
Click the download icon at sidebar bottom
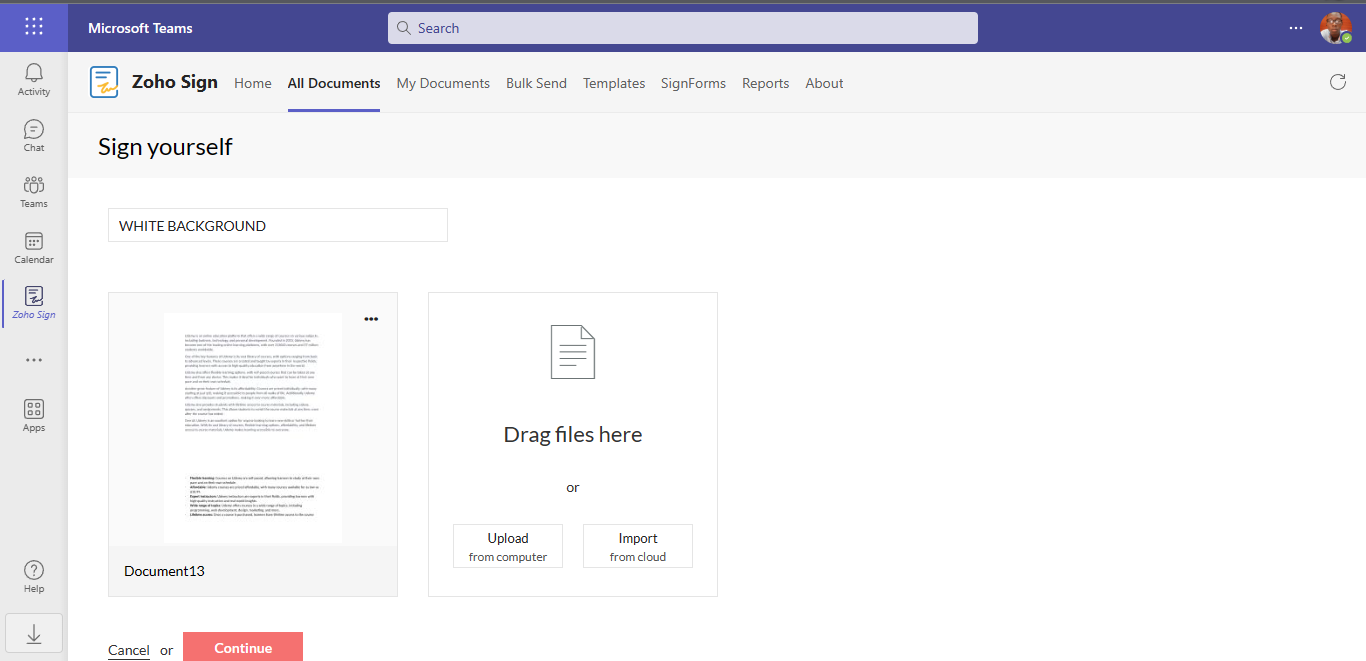coord(34,633)
